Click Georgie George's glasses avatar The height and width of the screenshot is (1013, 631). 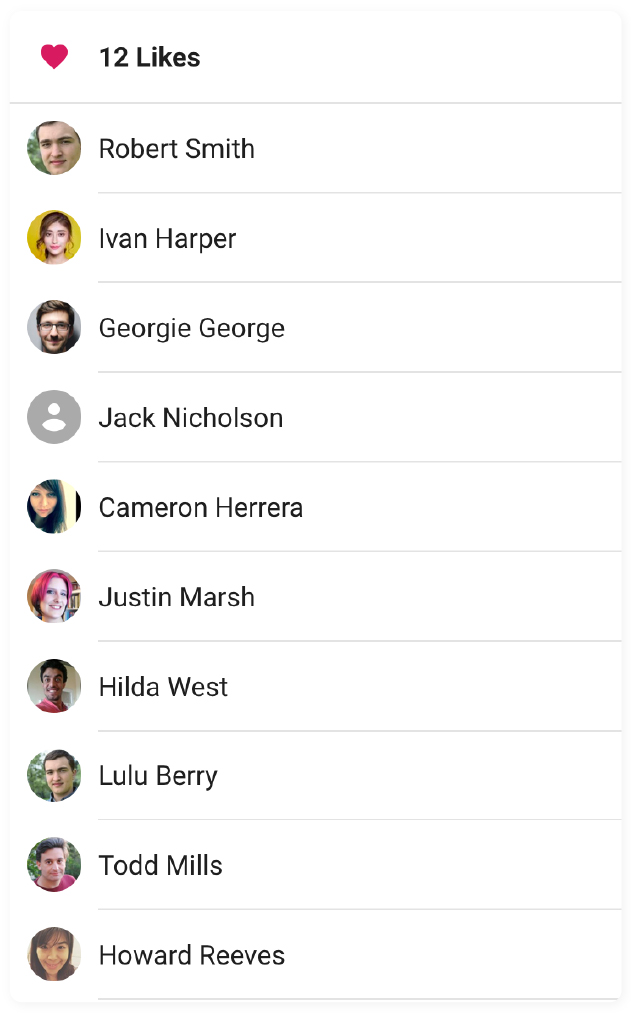click(x=54, y=327)
